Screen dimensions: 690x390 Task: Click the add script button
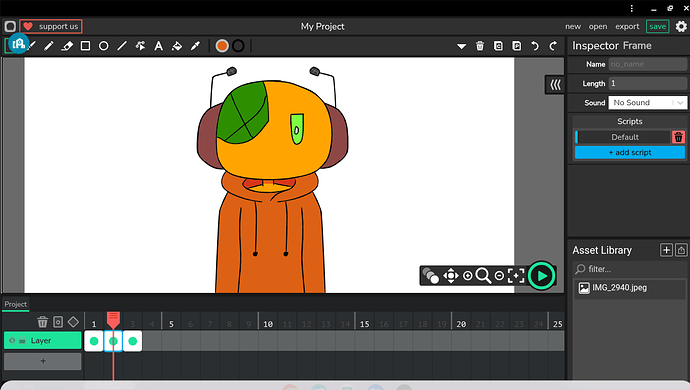(630, 152)
